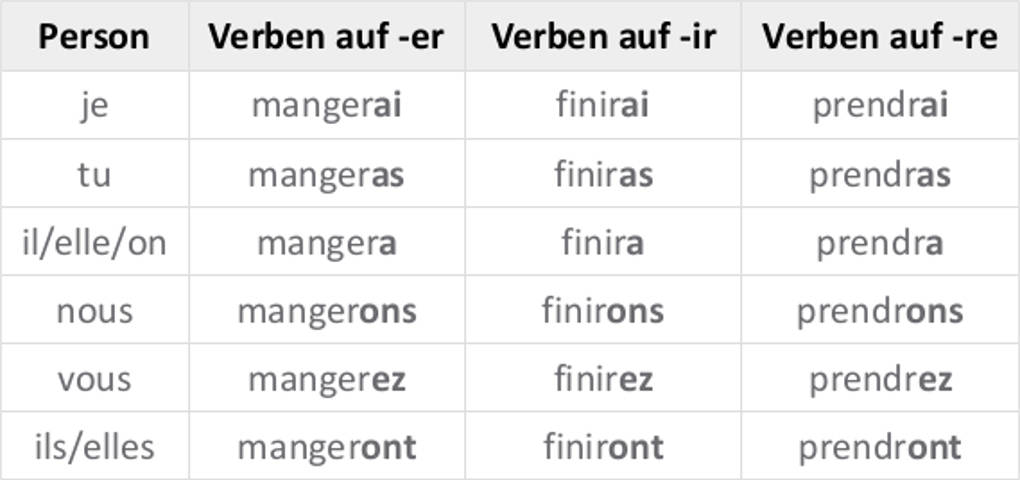Screen dimensions: 1020x480
Task: Select the 'prendrai' table cell
Action: [879, 105]
